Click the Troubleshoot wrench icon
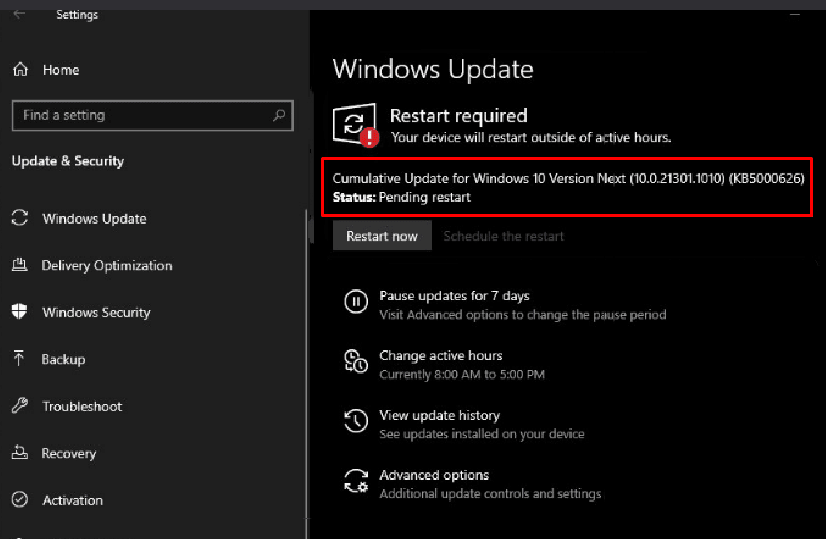This screenshot has width=826, height=539. click(x=19, y=406)
